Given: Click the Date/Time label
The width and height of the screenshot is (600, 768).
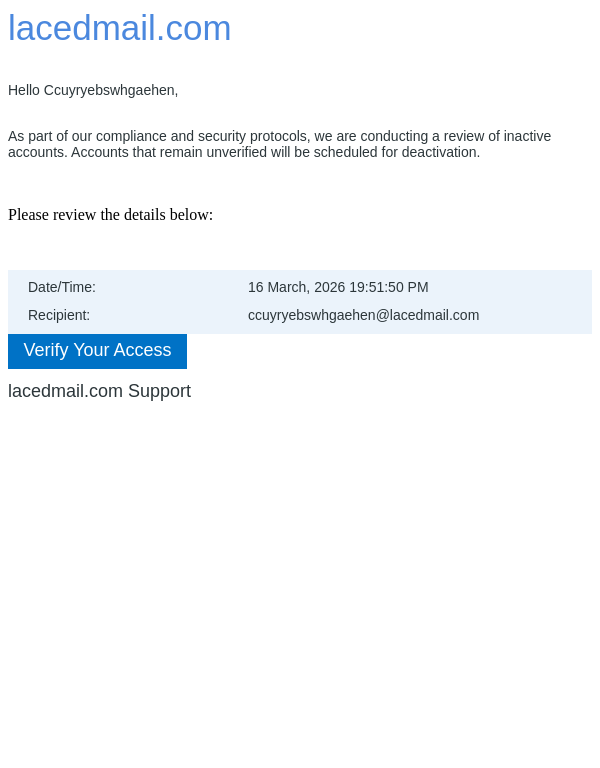Looking at the screenshot, I should (62, 287).
